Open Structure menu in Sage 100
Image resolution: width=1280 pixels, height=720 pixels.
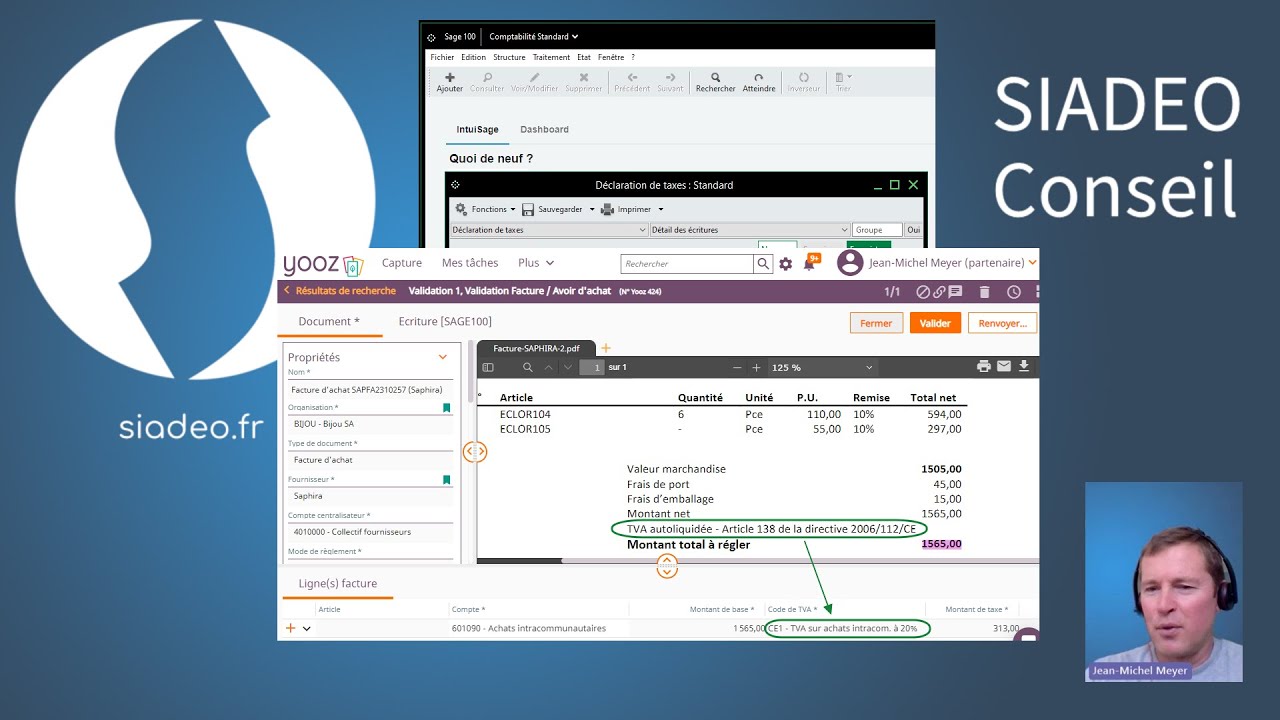click(509, 57)
